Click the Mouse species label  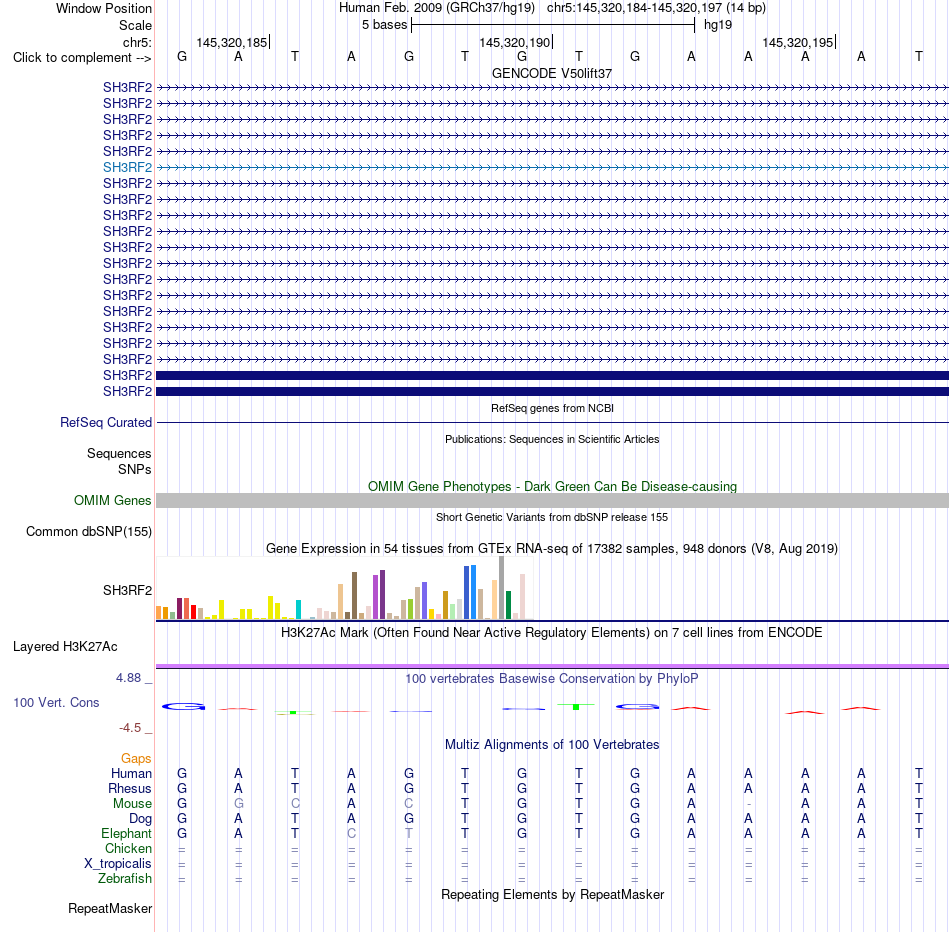(132, 804)
